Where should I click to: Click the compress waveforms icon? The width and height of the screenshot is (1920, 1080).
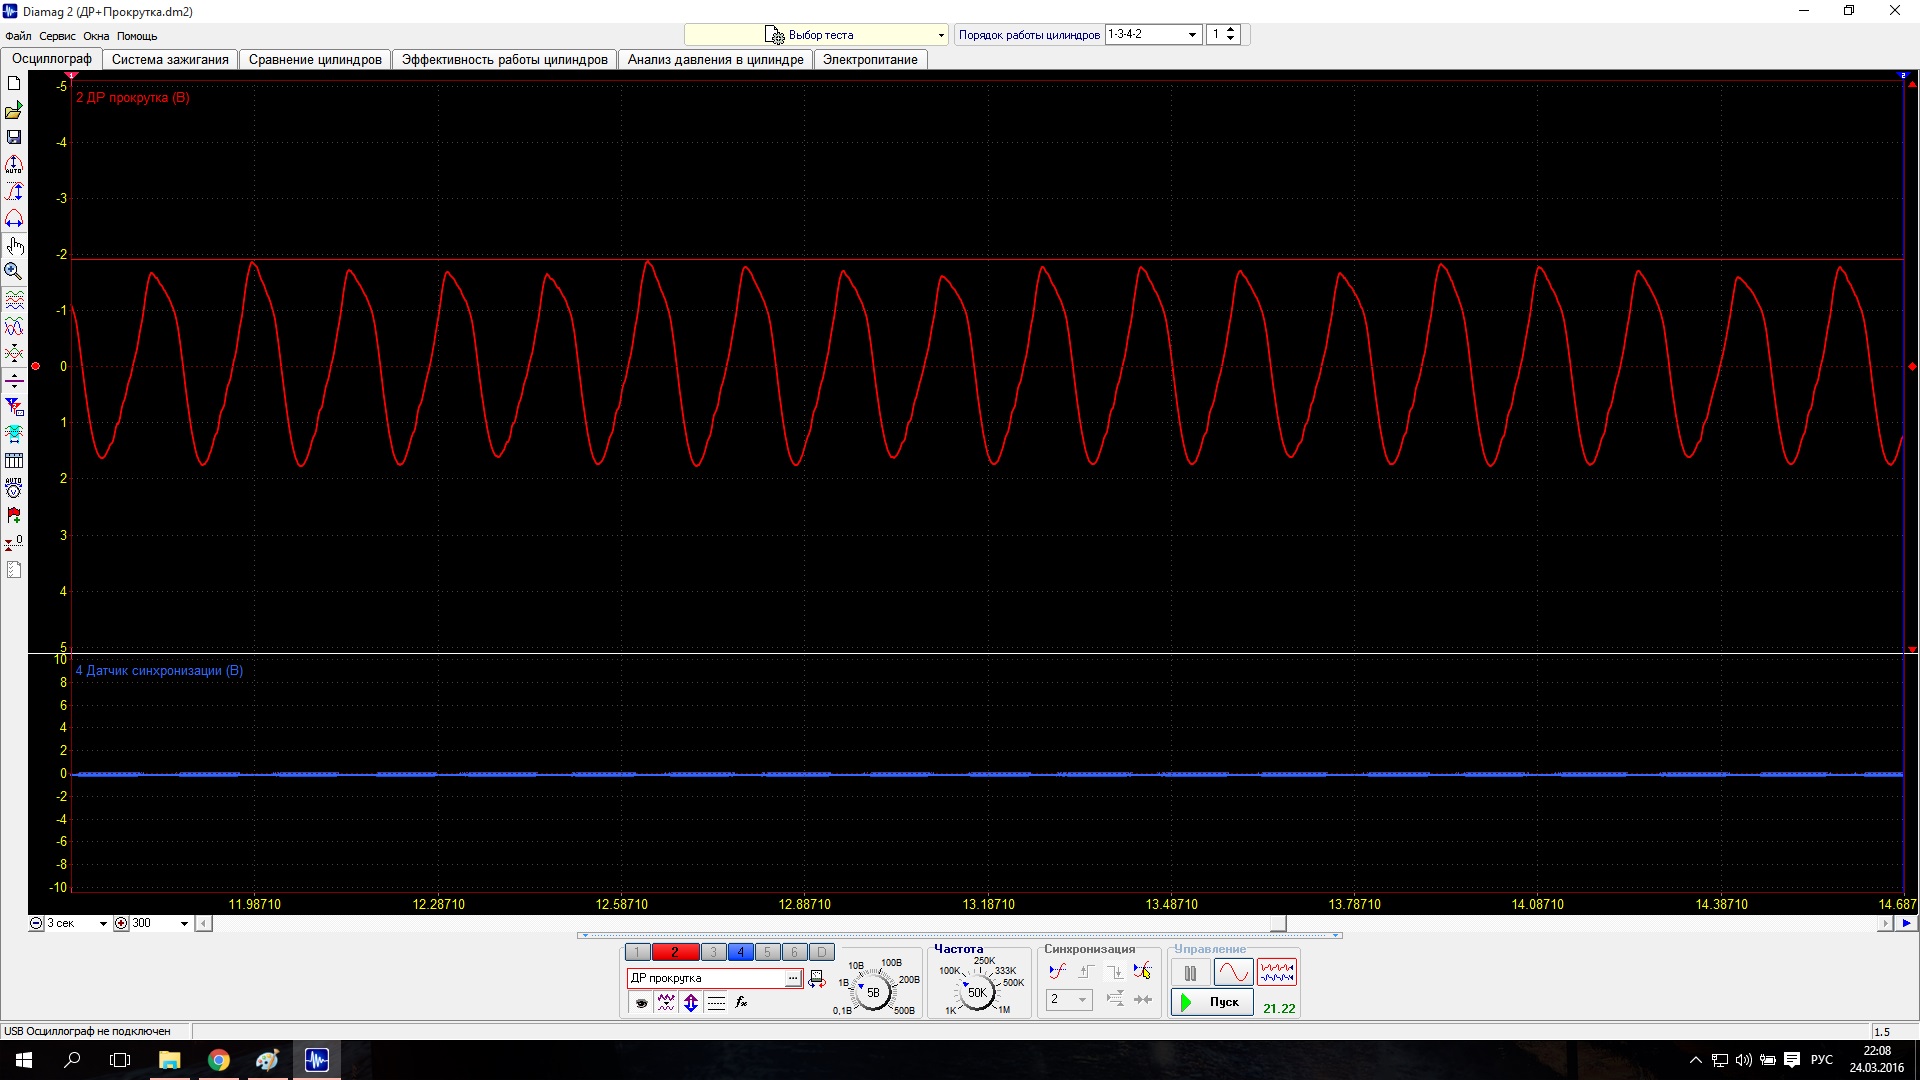point(14,354)
